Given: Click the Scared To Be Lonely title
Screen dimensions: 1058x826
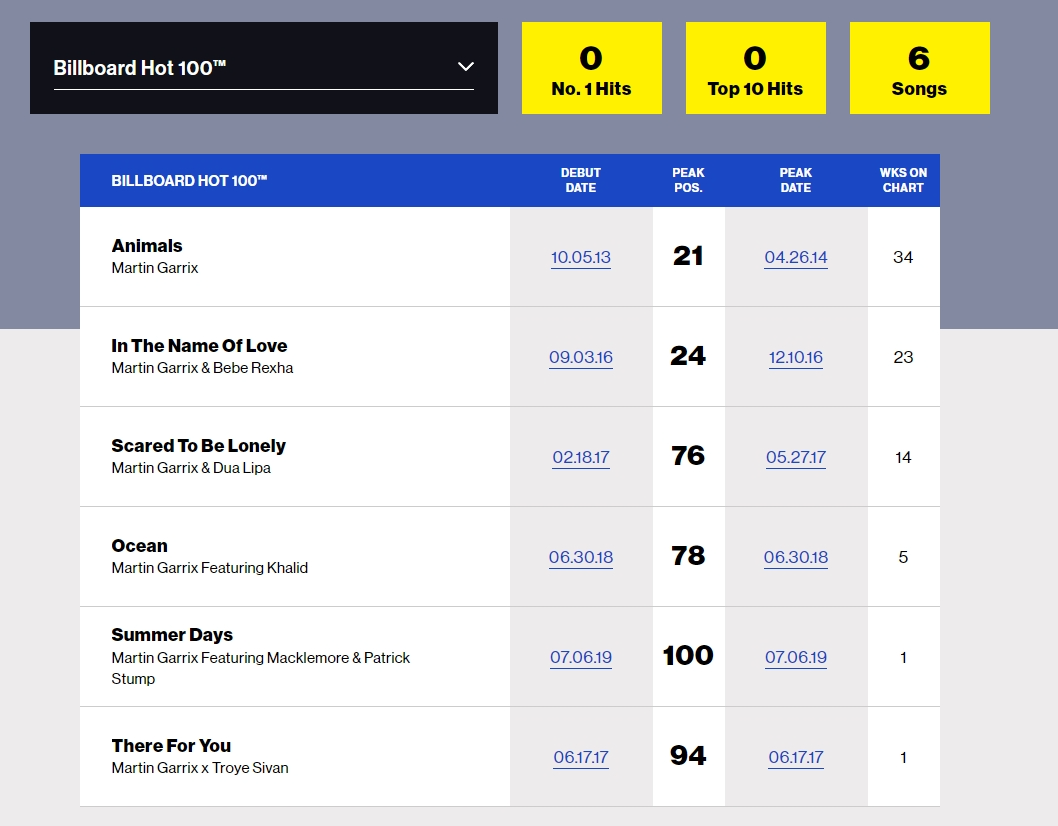Looking at the screenshot, I should 198,445.
